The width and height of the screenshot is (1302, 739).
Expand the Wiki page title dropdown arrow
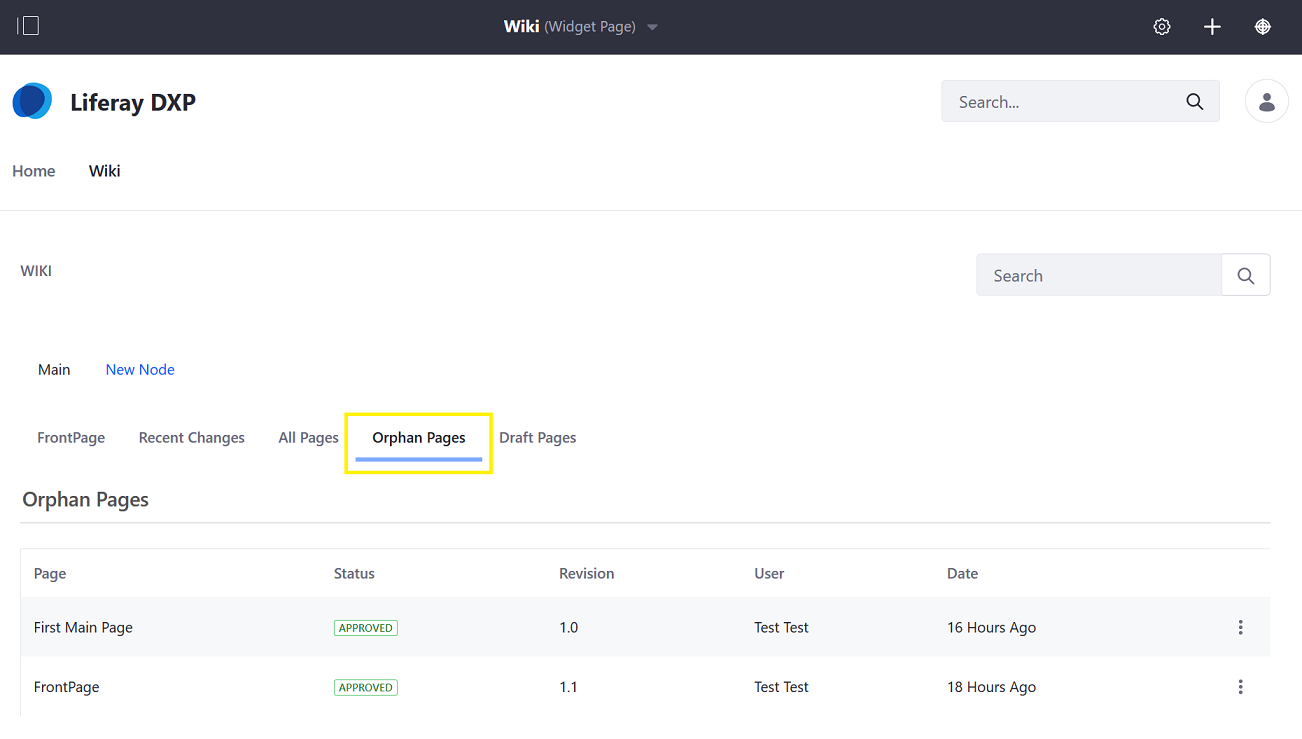point(652,27)
